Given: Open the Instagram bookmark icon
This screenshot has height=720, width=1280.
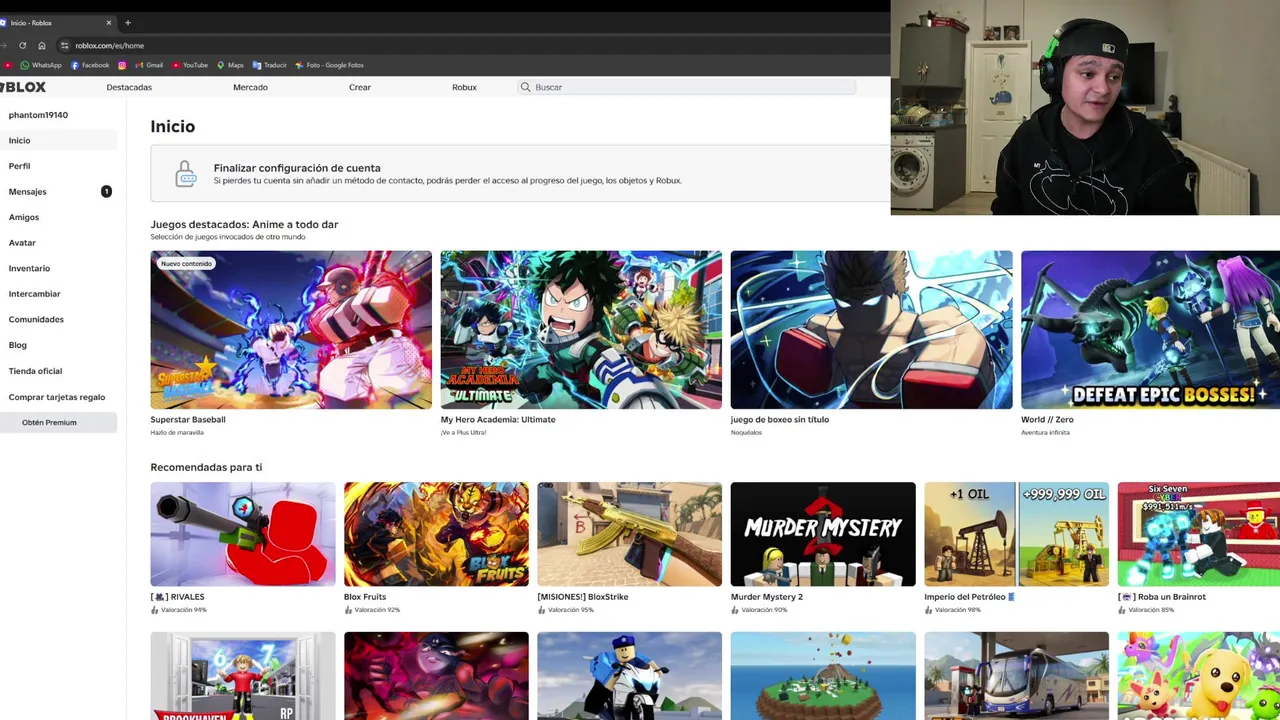Looking at the screenshot, I should (x=122, y=65).
